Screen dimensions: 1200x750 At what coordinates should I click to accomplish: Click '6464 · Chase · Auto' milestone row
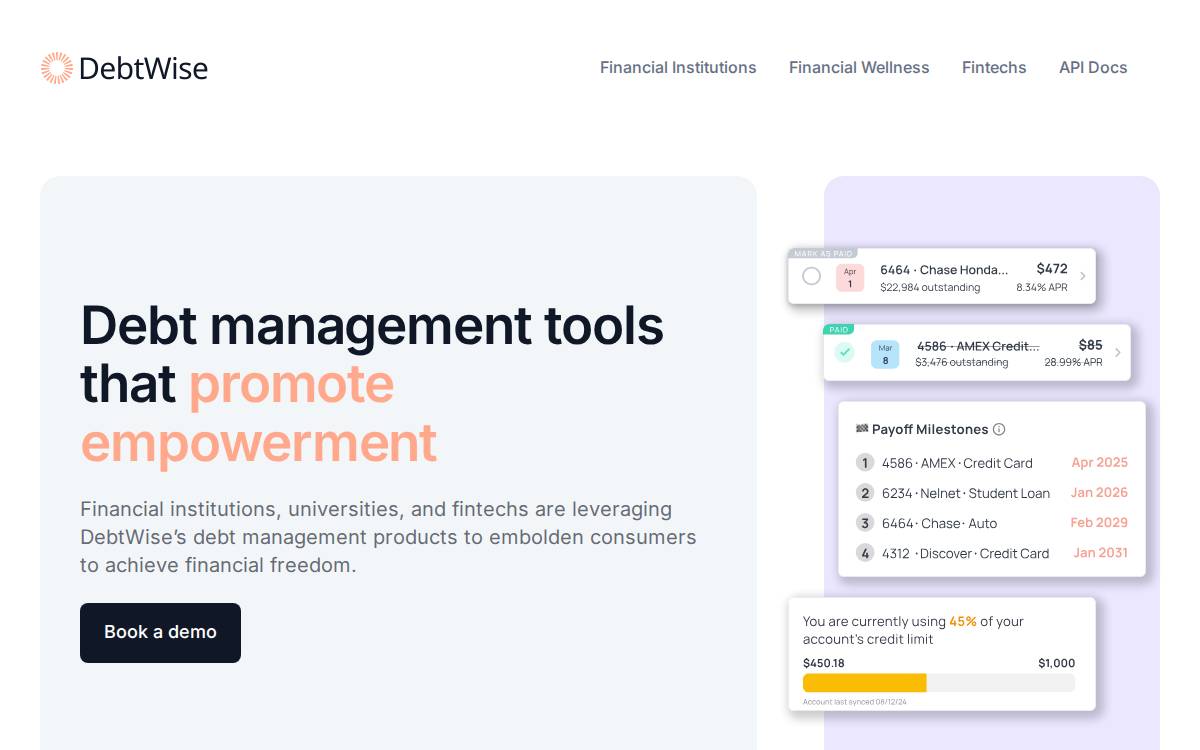click(939, 523)
